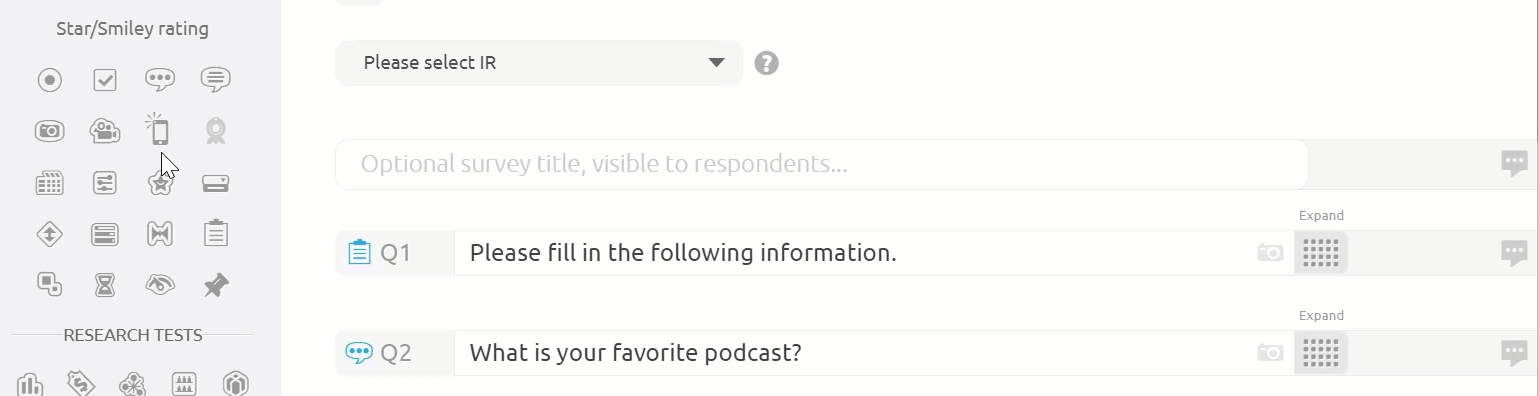Screen dimensions: 1538x396
Task: Select the slider scale question icon
Action: 105,183
